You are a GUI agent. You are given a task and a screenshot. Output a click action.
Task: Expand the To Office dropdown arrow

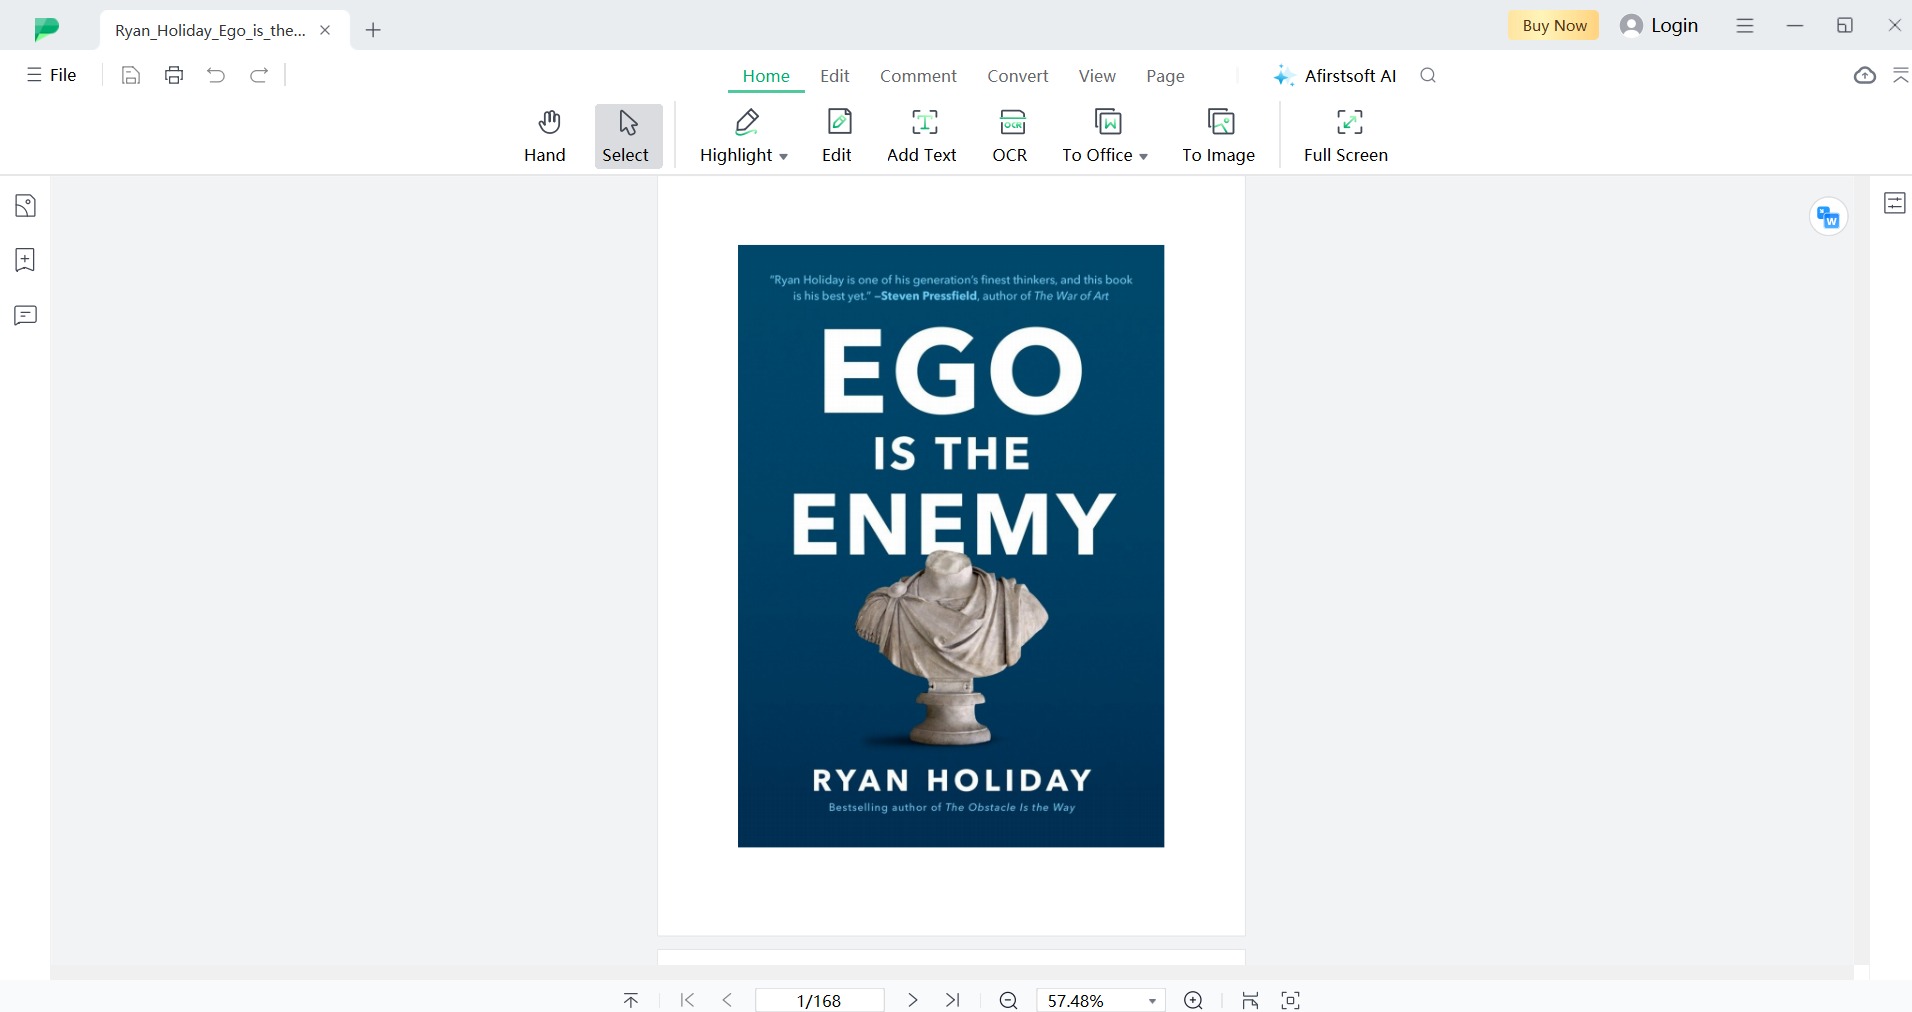1144,157
